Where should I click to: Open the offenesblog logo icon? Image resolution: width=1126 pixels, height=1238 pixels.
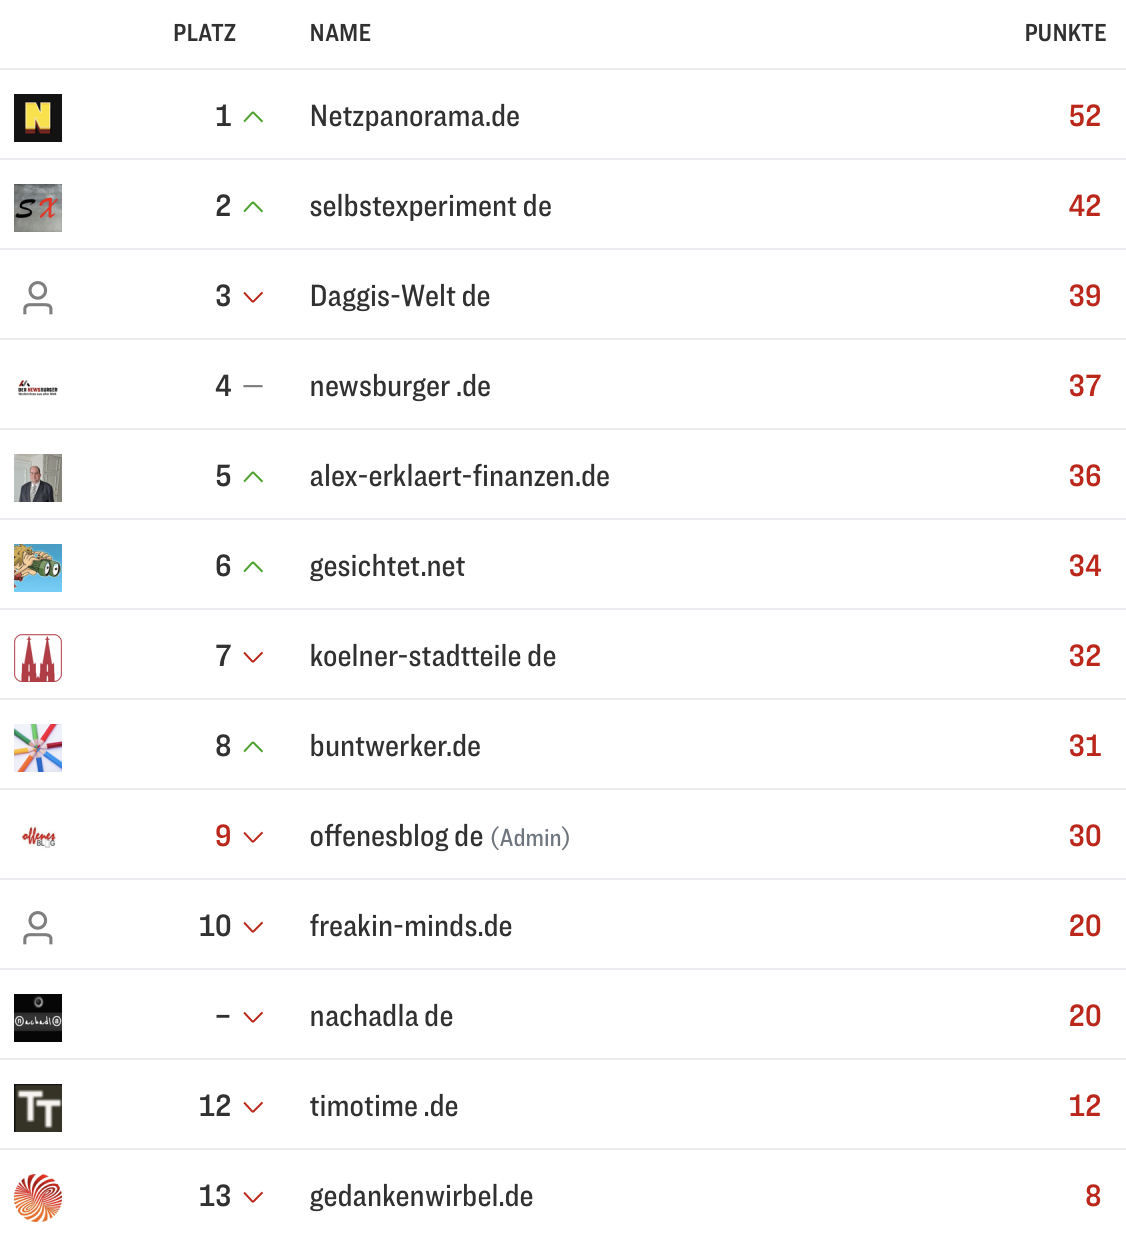37,837
